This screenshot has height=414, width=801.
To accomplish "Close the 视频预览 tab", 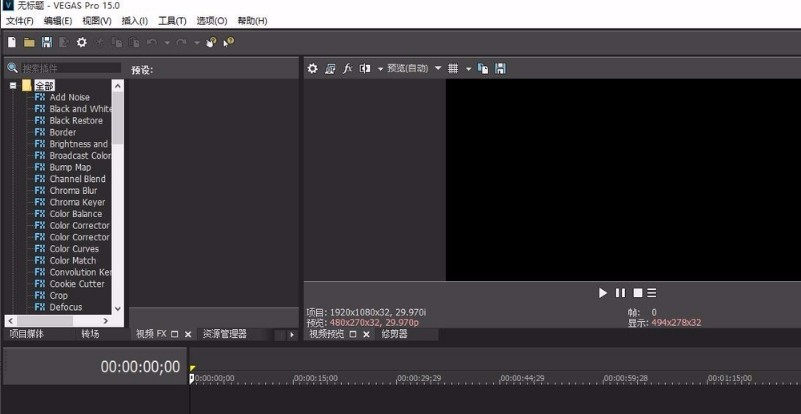I will (366, 334).
